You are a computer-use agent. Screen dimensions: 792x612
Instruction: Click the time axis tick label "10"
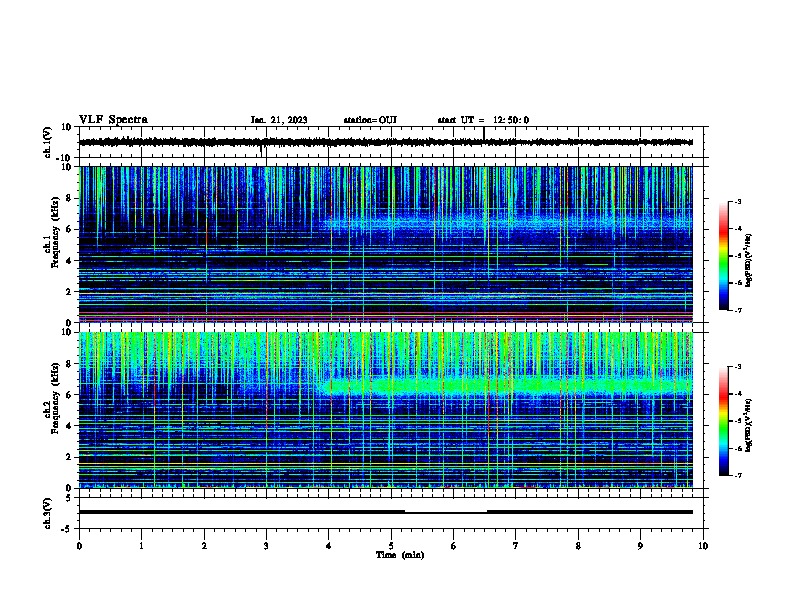click(703, 546)
